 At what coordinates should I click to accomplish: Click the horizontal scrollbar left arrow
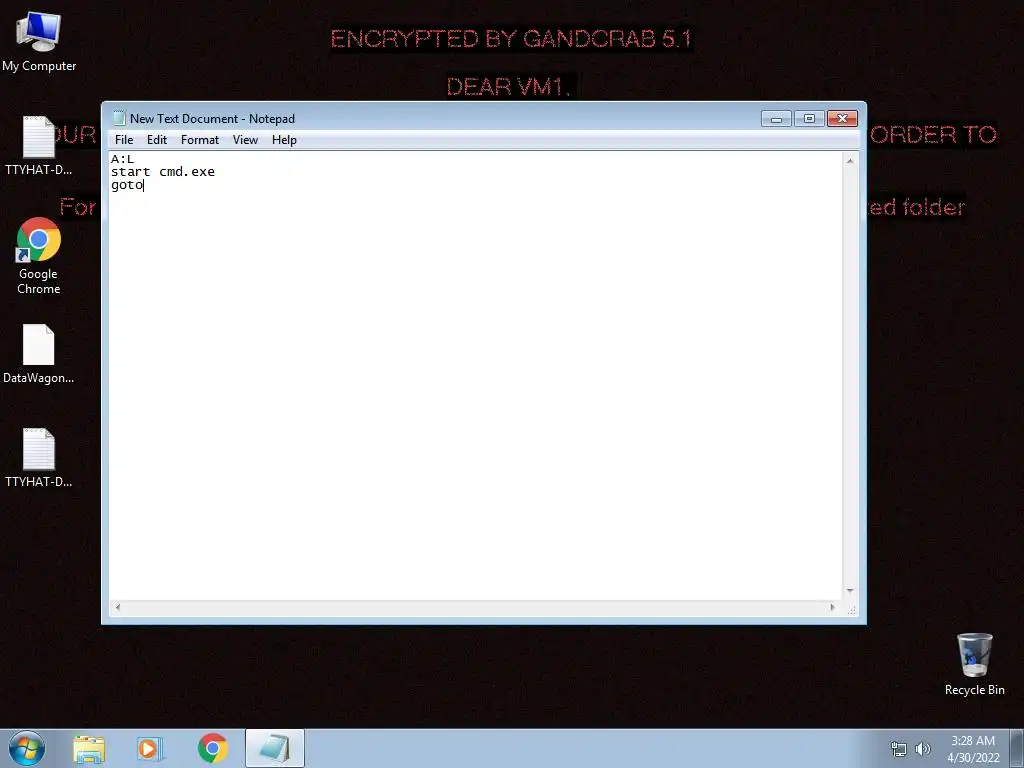point(118,607)
